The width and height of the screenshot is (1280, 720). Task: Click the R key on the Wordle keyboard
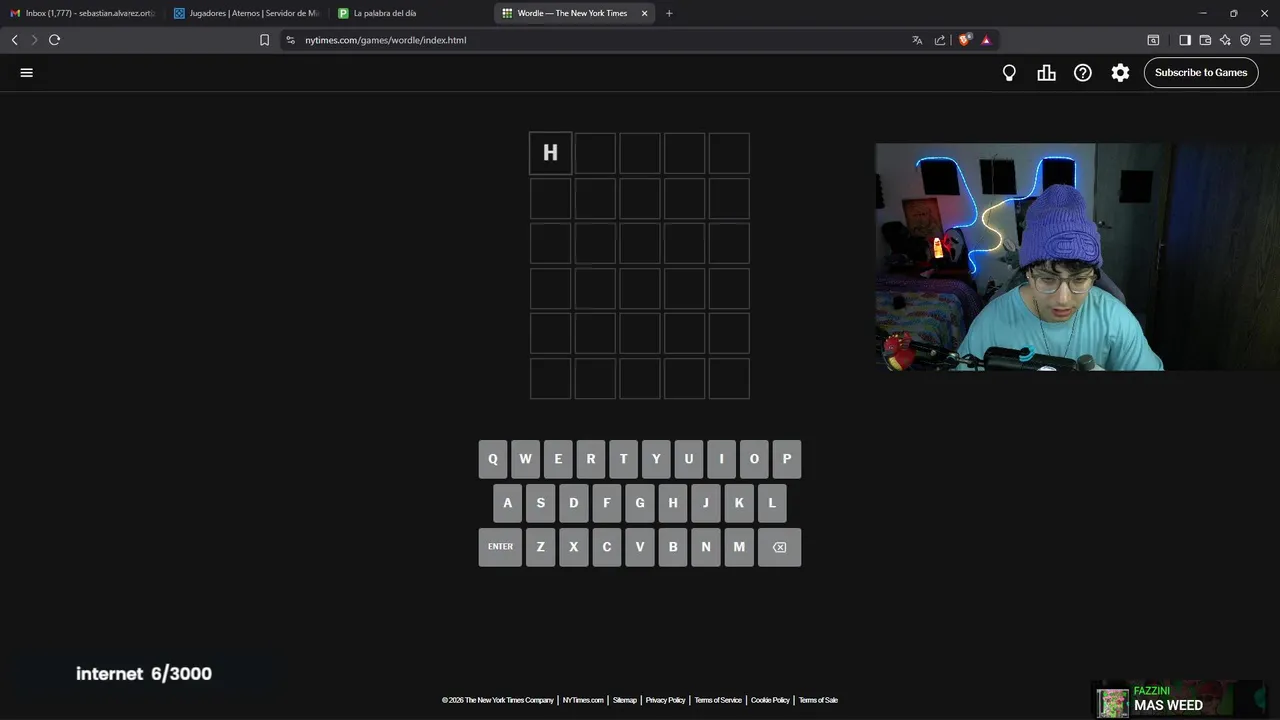(x=591, y=459)
